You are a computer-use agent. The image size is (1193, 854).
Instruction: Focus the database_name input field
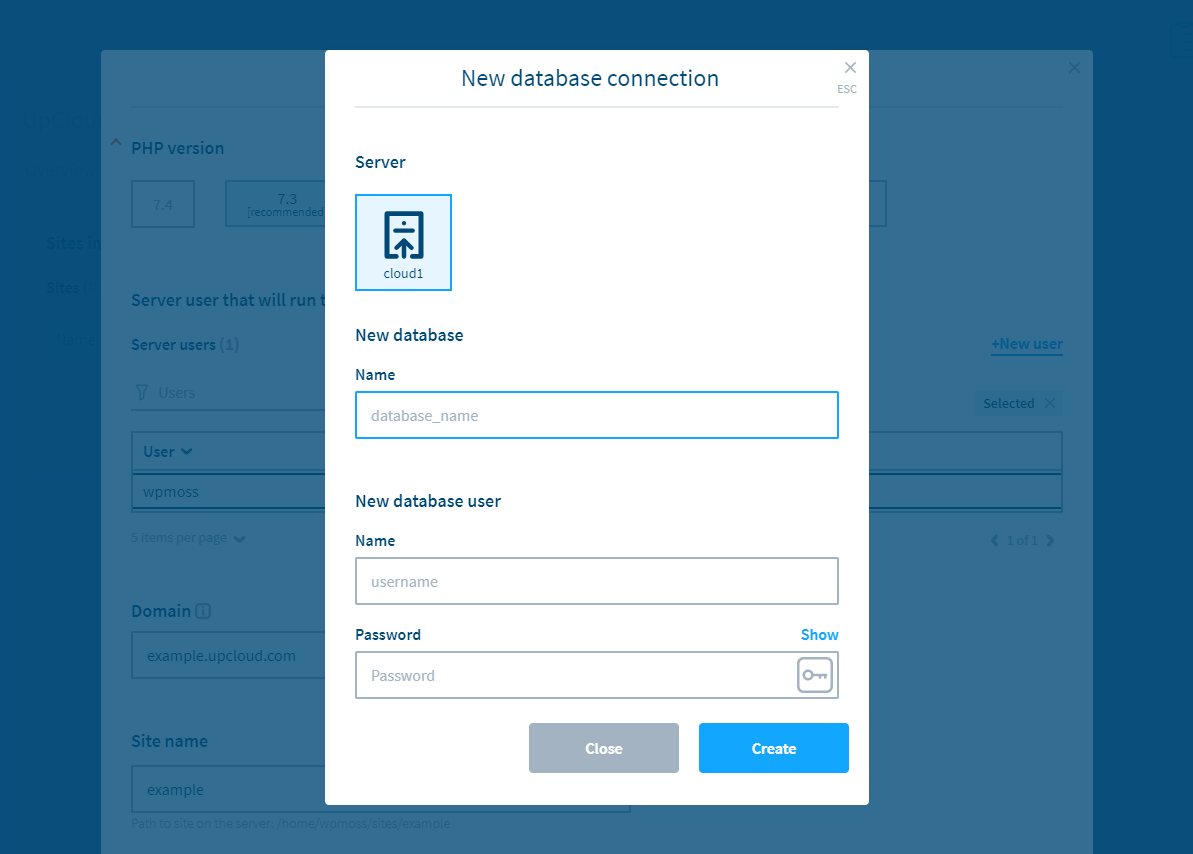[596, 415]
